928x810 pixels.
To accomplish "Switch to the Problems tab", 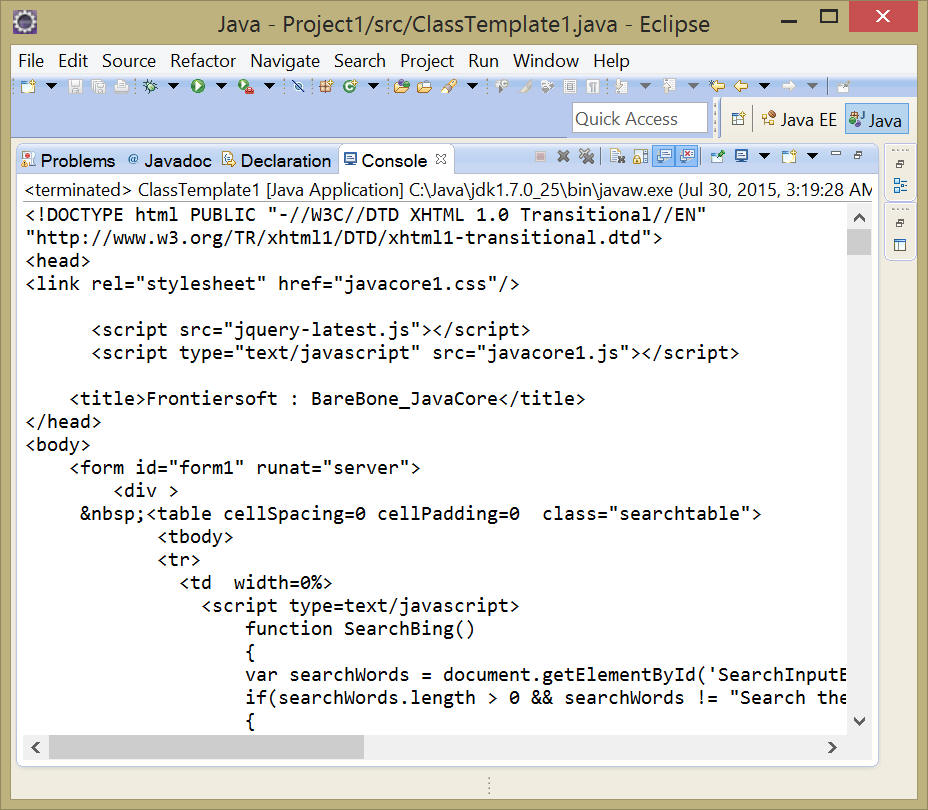I will 68,160.
